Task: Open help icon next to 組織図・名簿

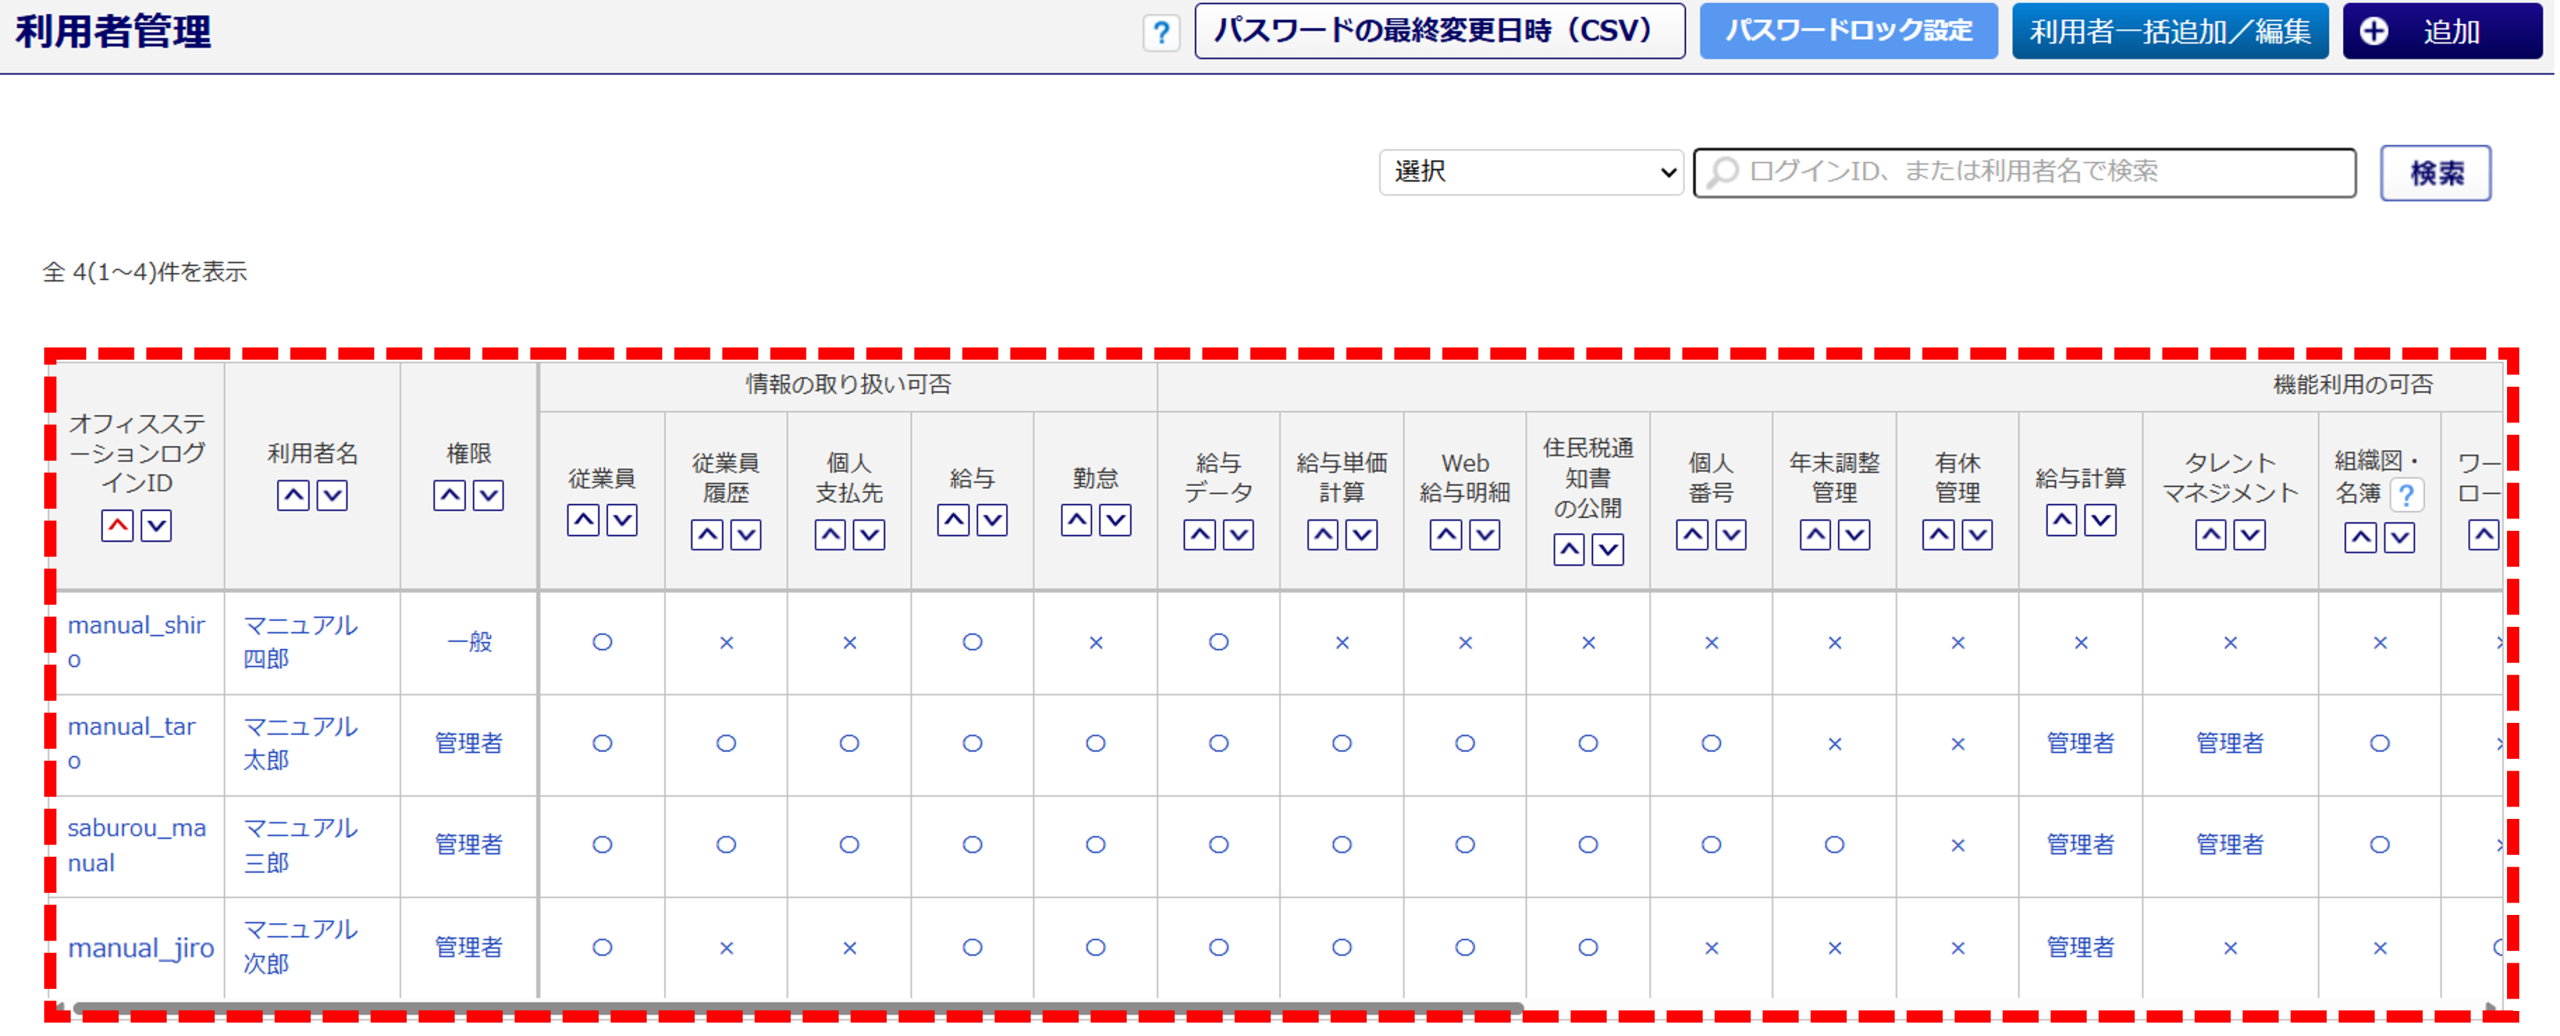Action: tap(2407, 494)
